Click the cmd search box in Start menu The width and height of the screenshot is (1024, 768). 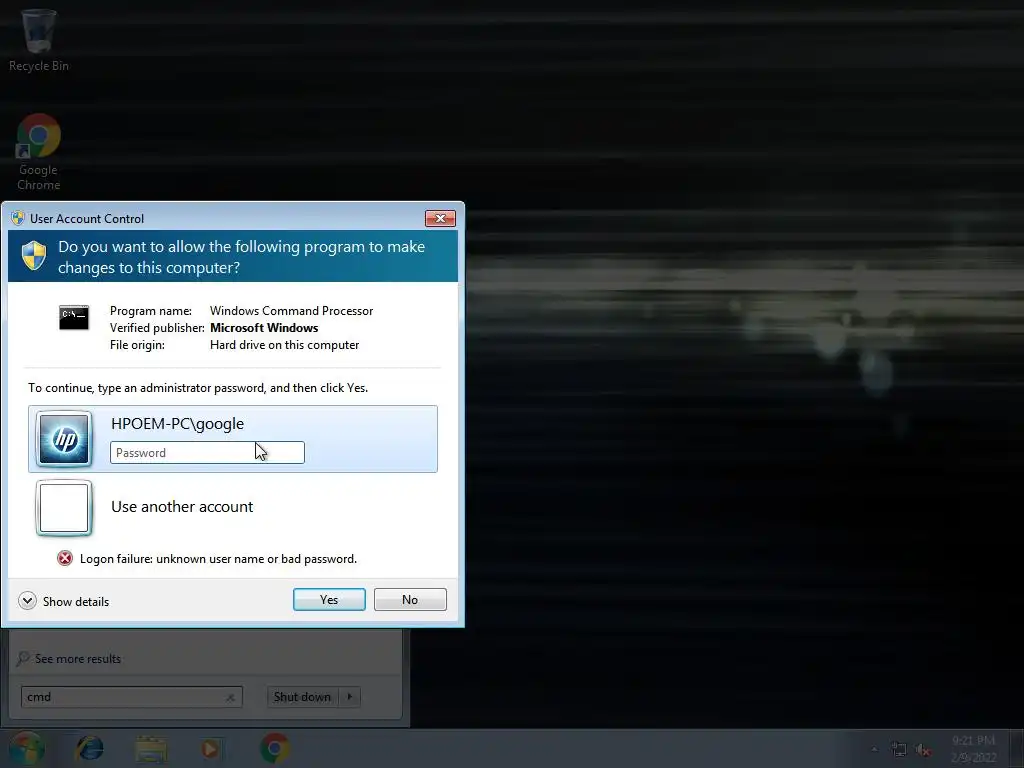(x=131, y=697)
